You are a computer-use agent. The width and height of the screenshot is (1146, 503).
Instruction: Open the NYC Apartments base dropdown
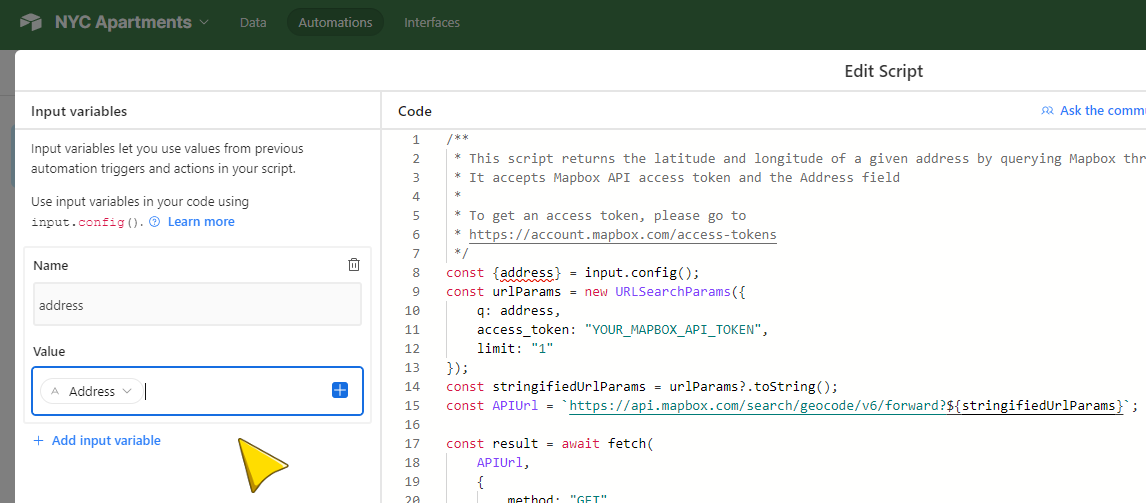tap(132, 22)
